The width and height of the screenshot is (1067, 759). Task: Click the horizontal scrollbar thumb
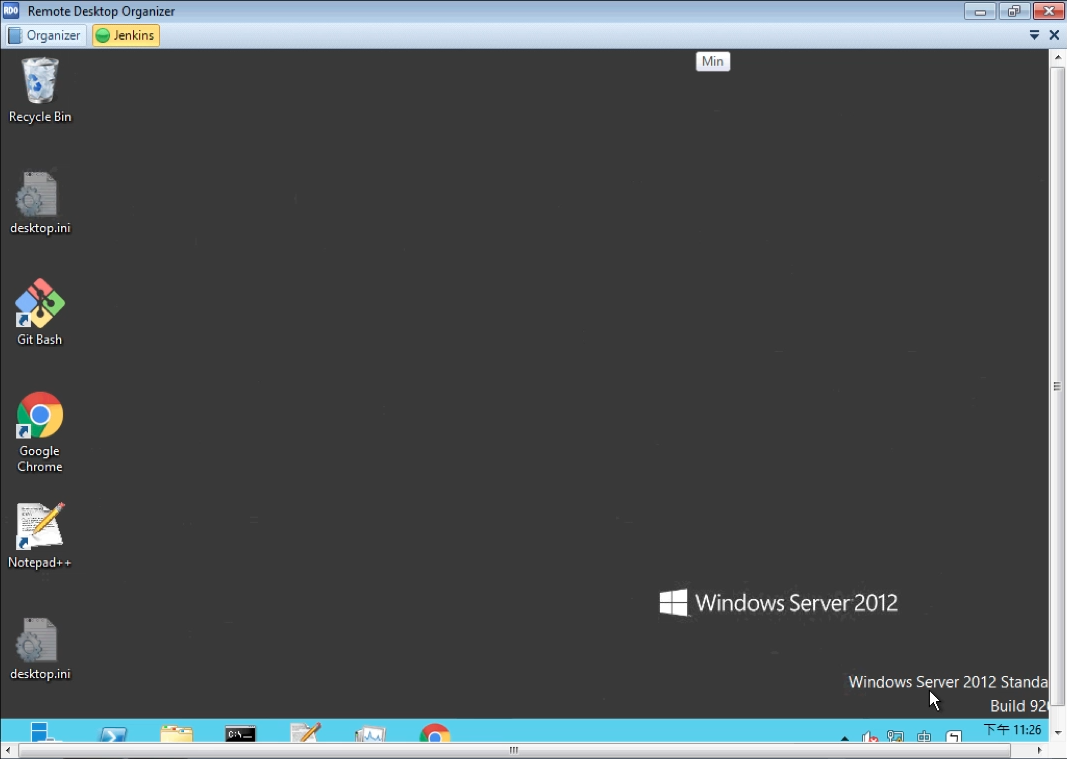tap(514, 750)
